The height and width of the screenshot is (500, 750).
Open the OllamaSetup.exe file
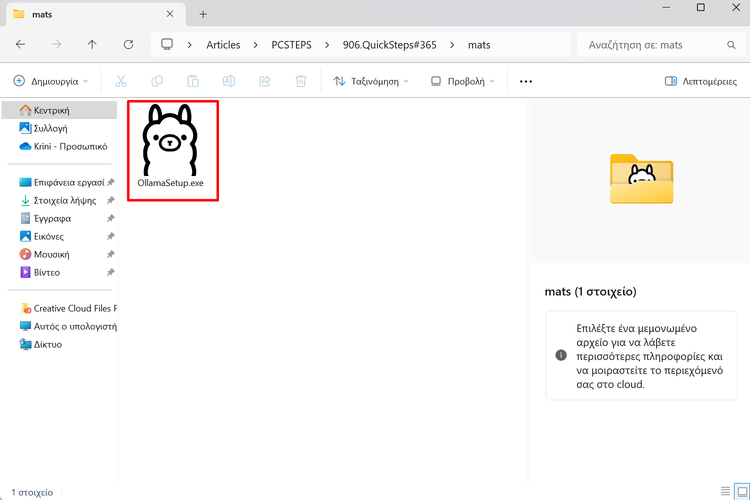click(x=170, y=146)
